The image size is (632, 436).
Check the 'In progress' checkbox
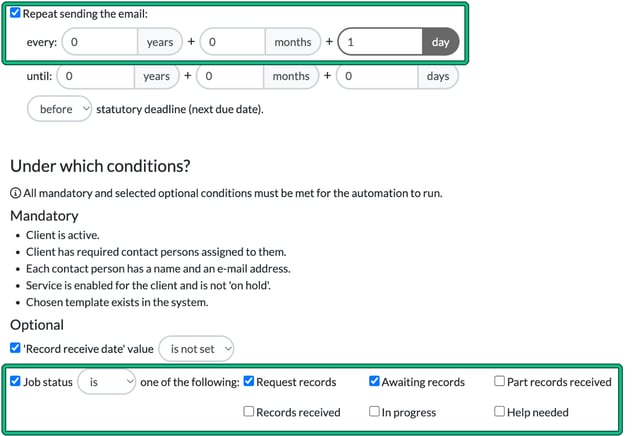coord(374,411)
